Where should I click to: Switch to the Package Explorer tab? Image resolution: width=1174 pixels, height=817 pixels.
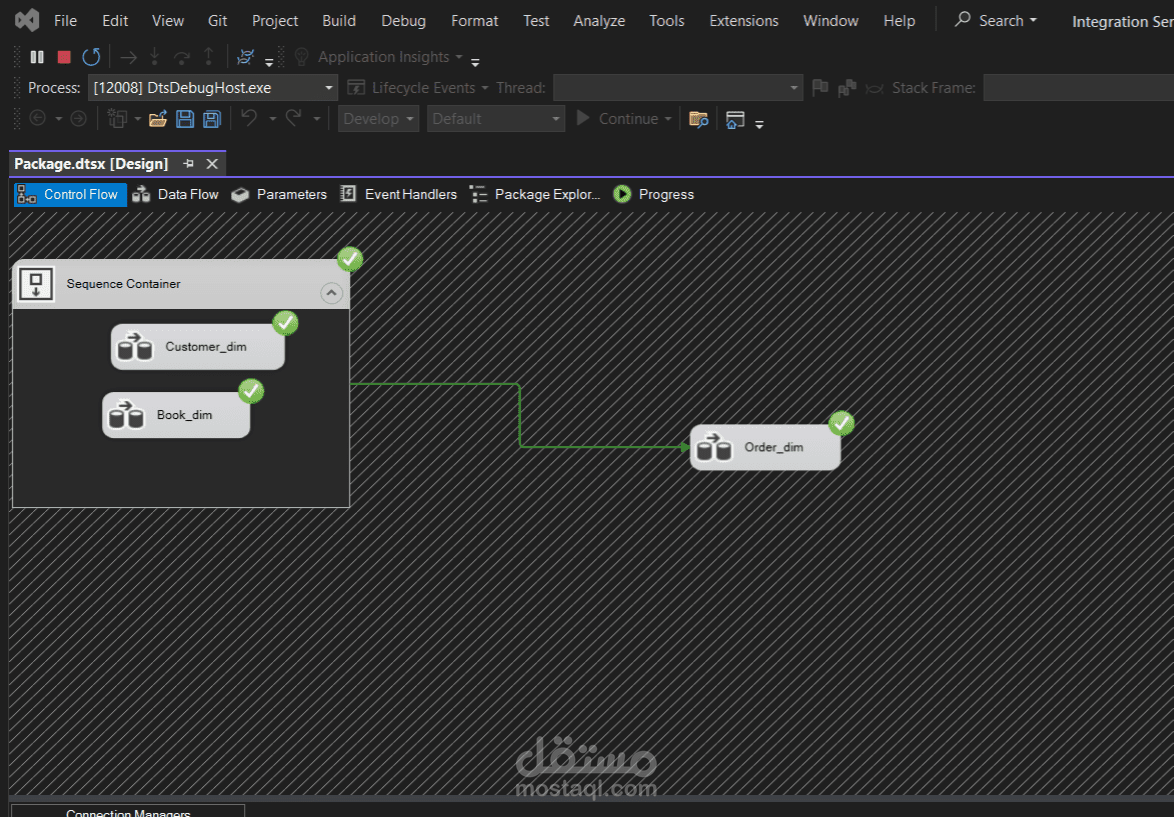point(535,195)
